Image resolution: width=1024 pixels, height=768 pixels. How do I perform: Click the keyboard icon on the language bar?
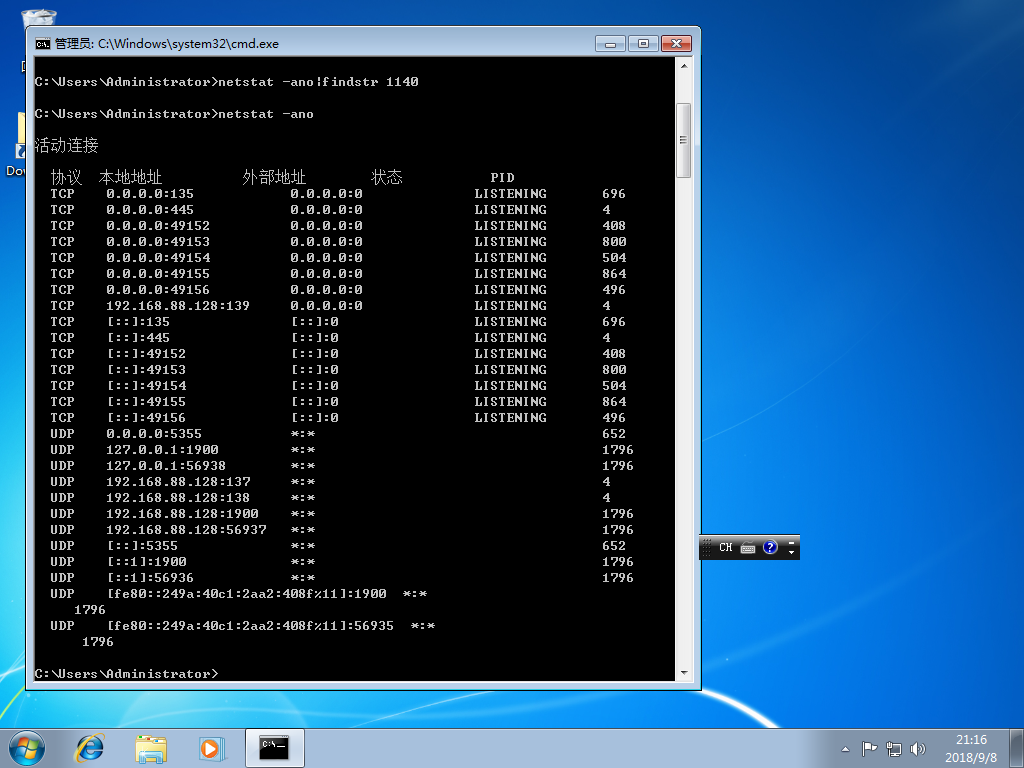coord(748,547)
